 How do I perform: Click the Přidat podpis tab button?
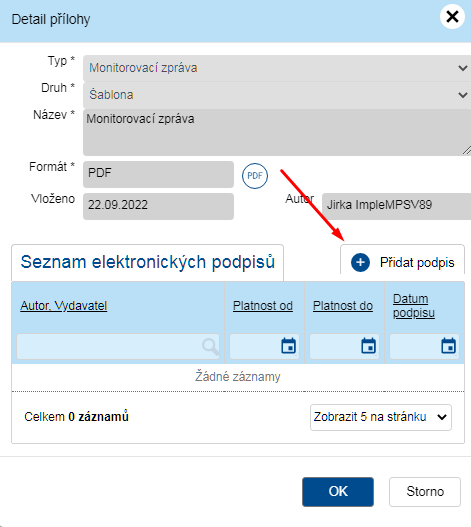click(x=402, y=262)
